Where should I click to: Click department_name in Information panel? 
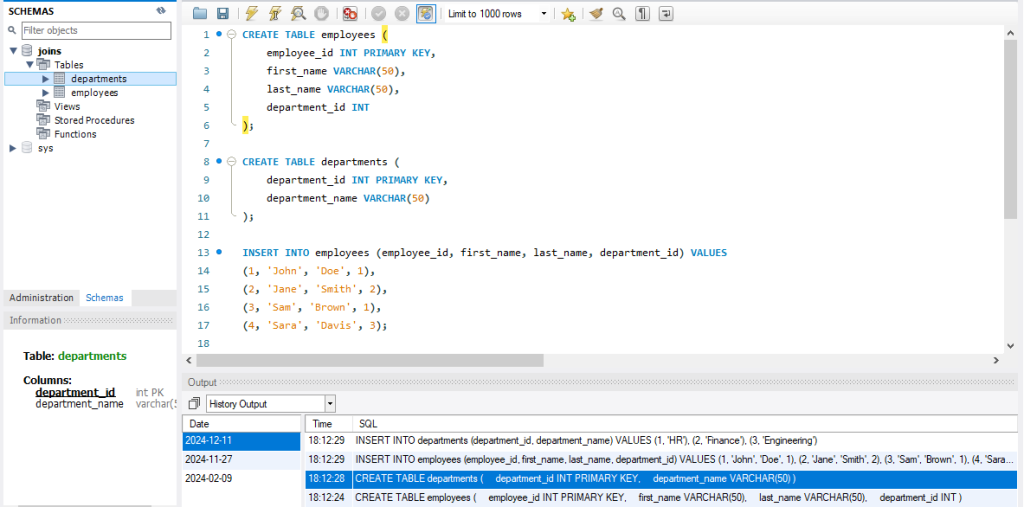coord(79,404)
